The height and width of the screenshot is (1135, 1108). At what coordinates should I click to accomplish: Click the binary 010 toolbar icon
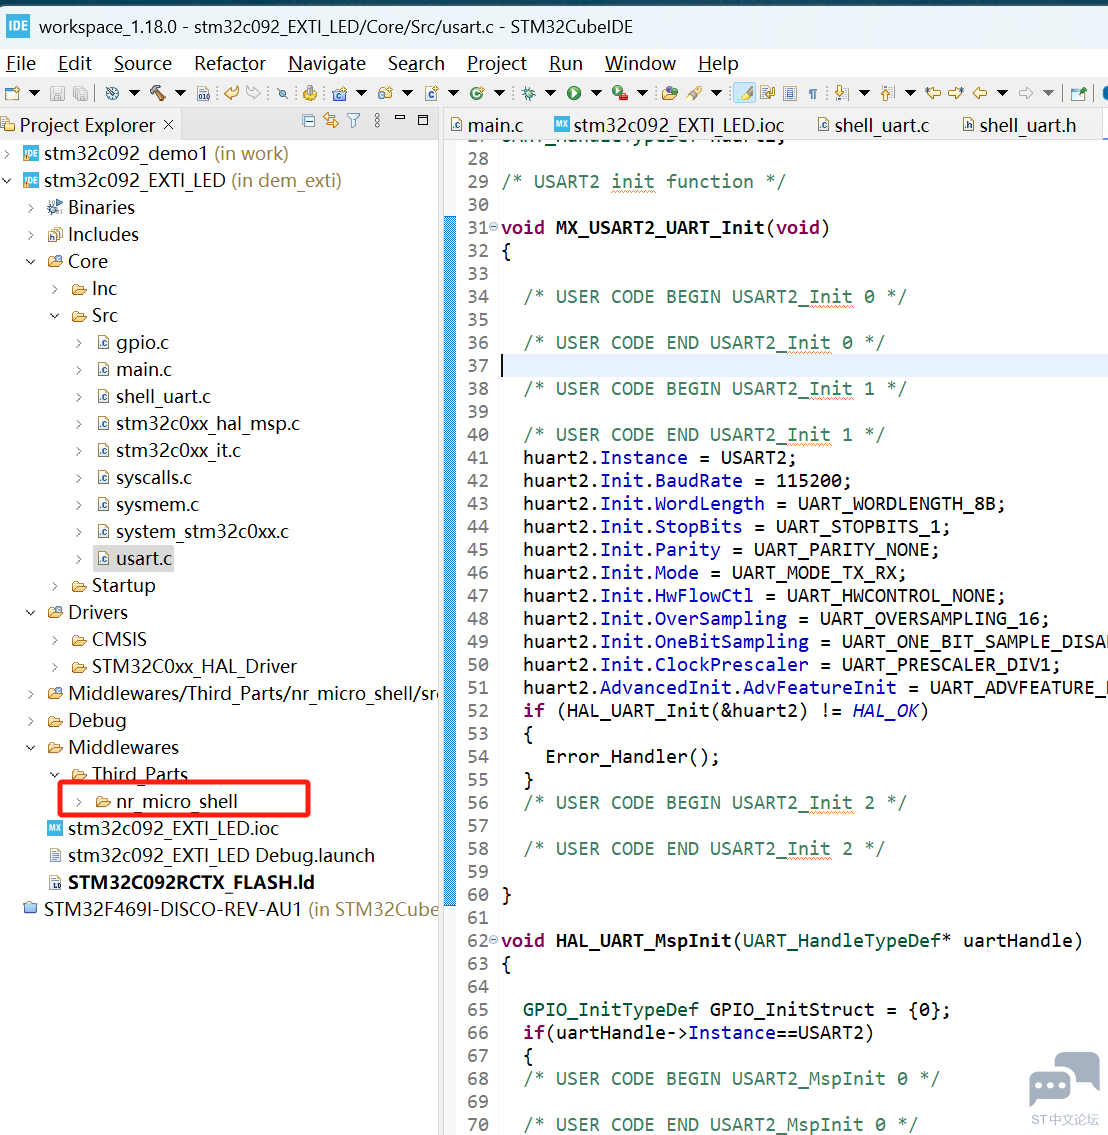tap(204, 93)
